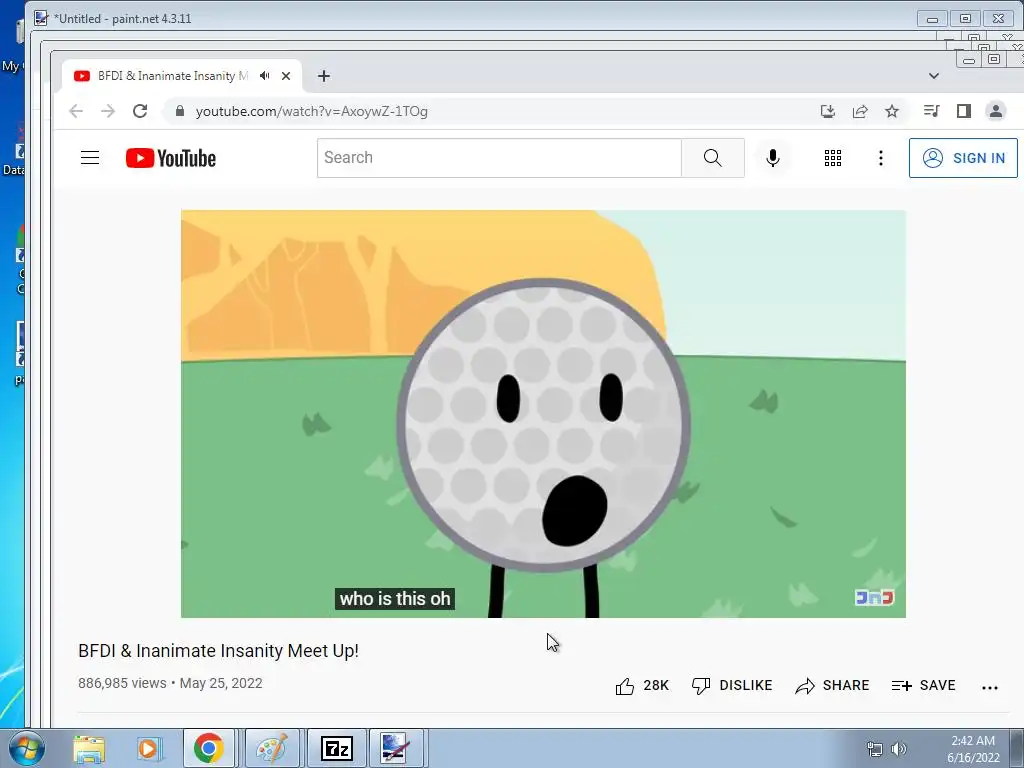The width and height of the screenshot is (1024, 768).
Task: Open more actions ellipsis below video
Action: (x=990, y=687)
